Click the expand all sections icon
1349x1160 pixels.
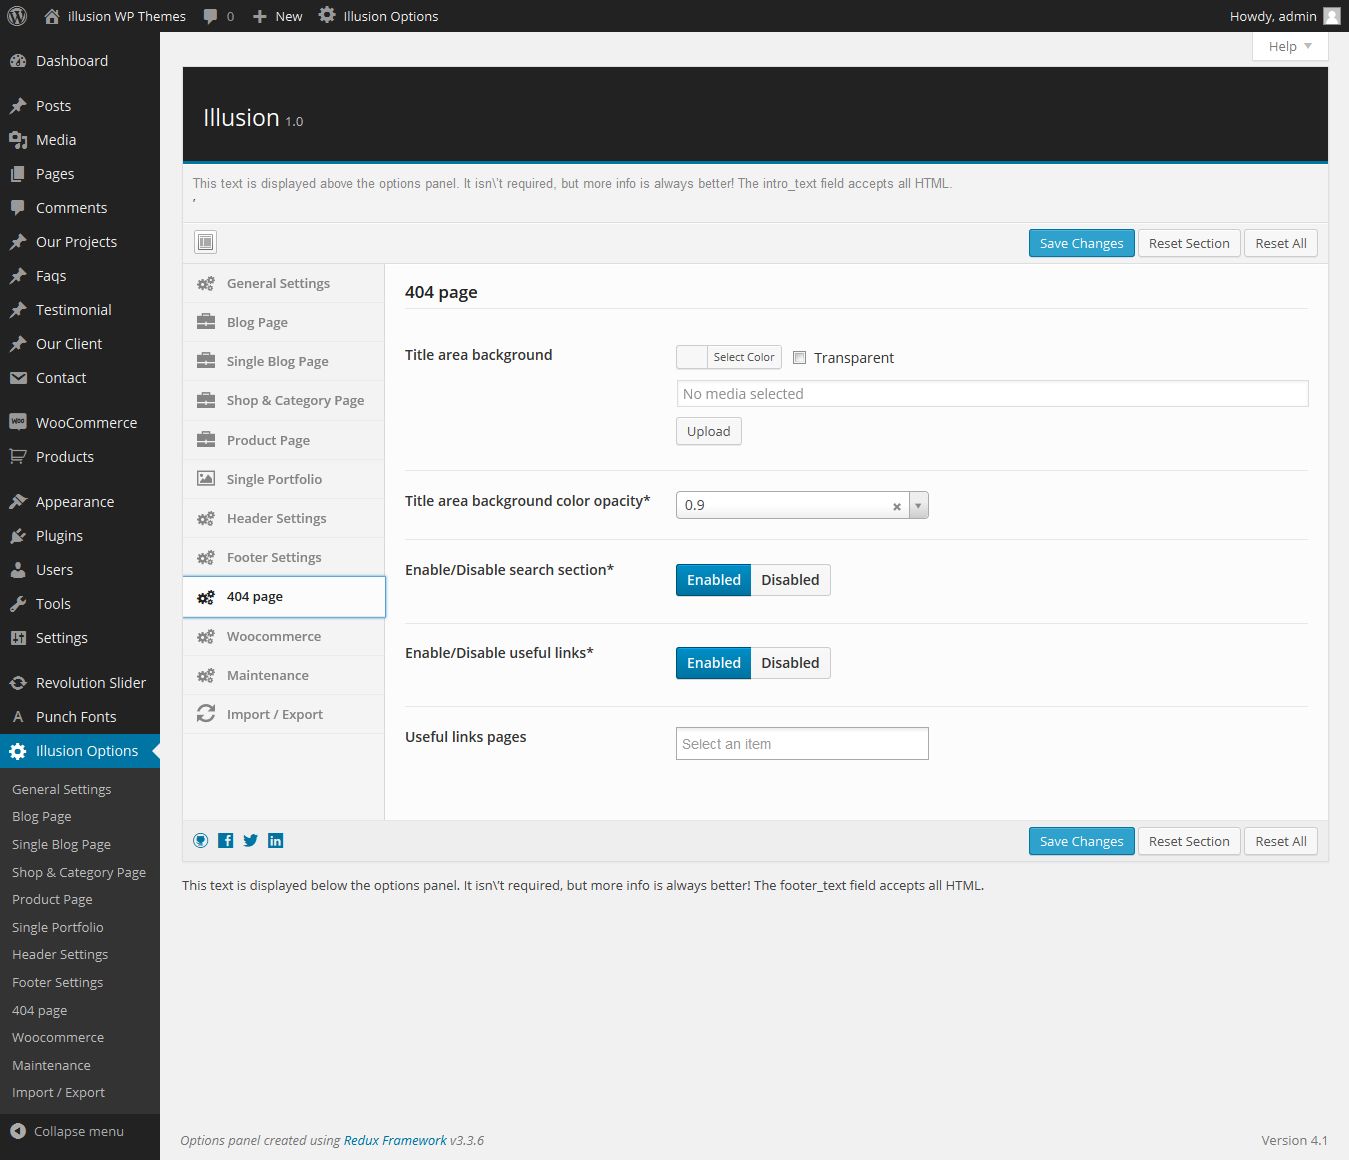205,242
